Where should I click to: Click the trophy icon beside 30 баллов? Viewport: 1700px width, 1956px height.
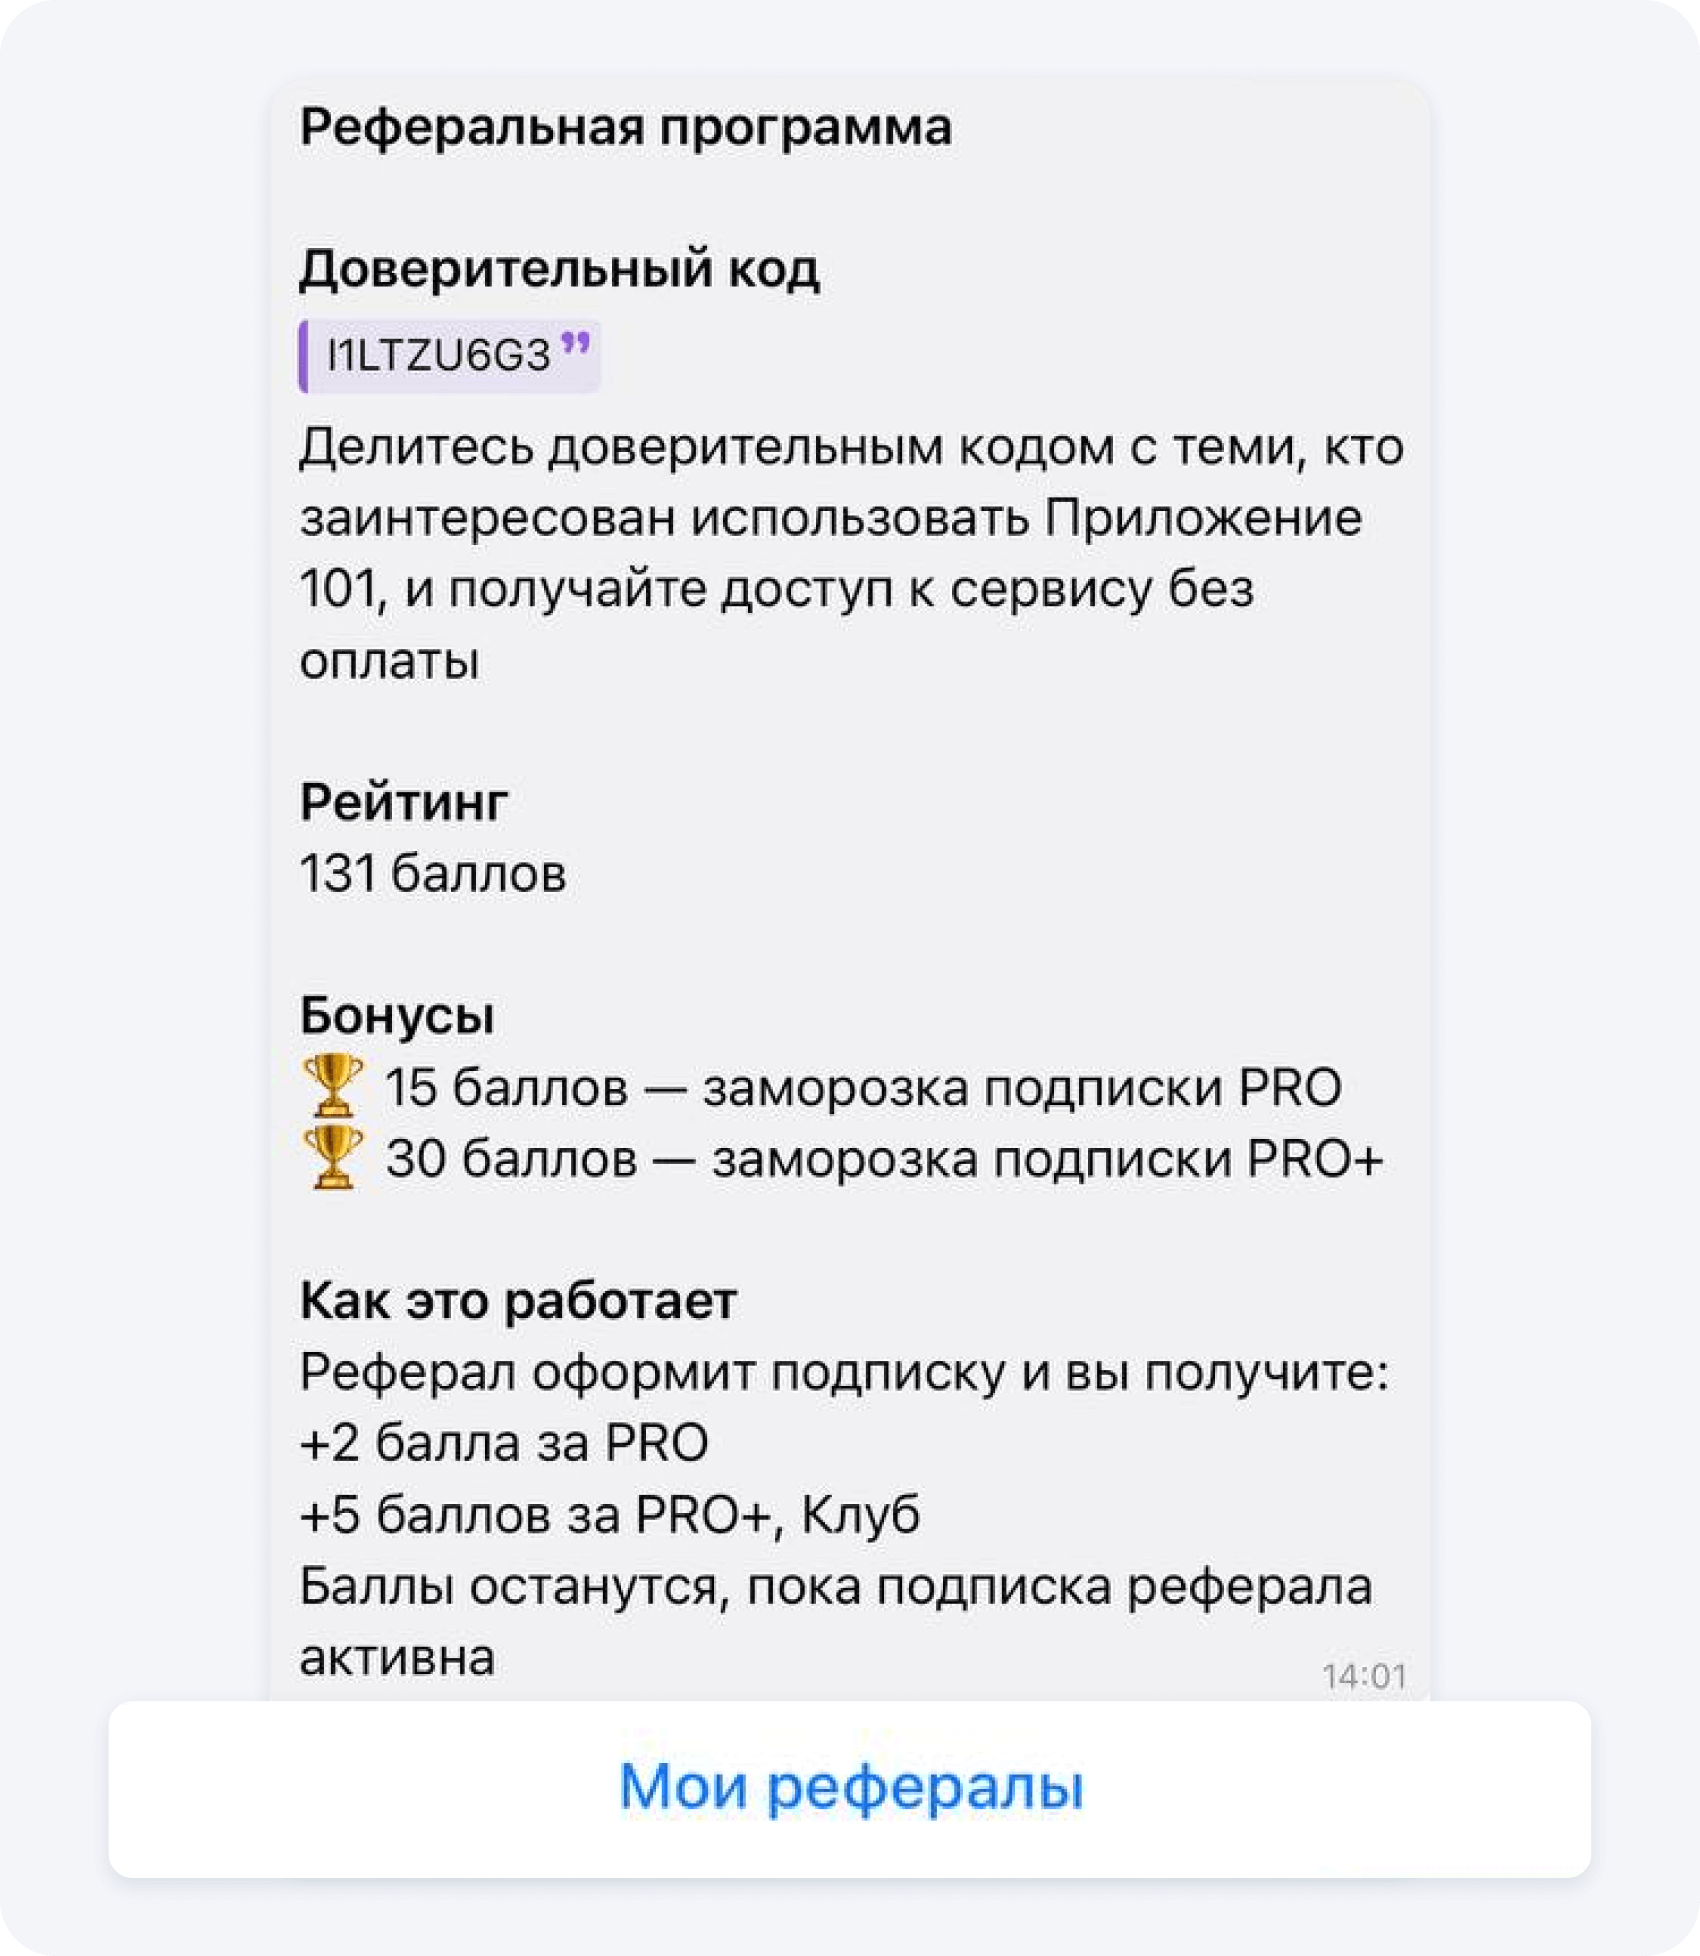pyautogui.click(x=333, y=1158)
